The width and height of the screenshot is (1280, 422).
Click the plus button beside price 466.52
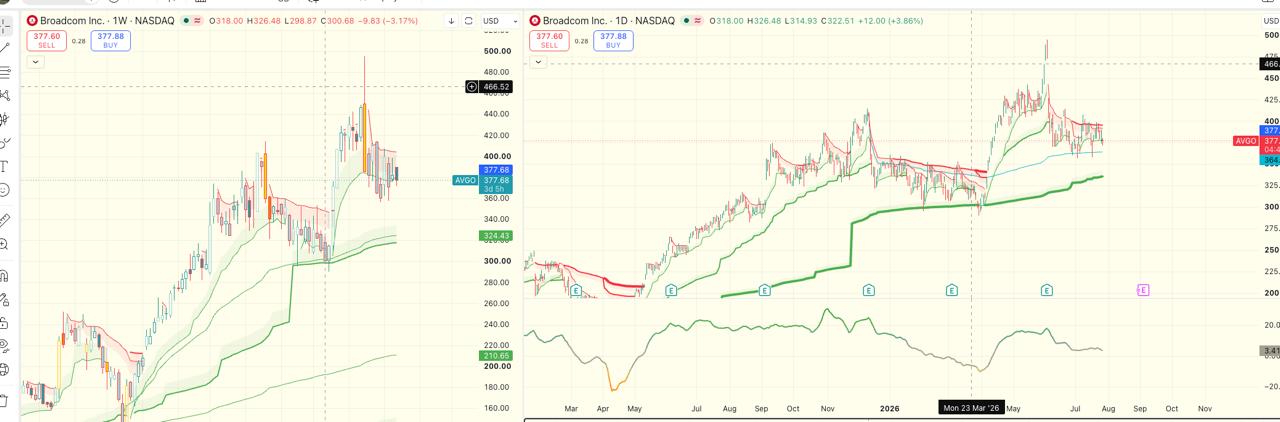coord(472,87)
